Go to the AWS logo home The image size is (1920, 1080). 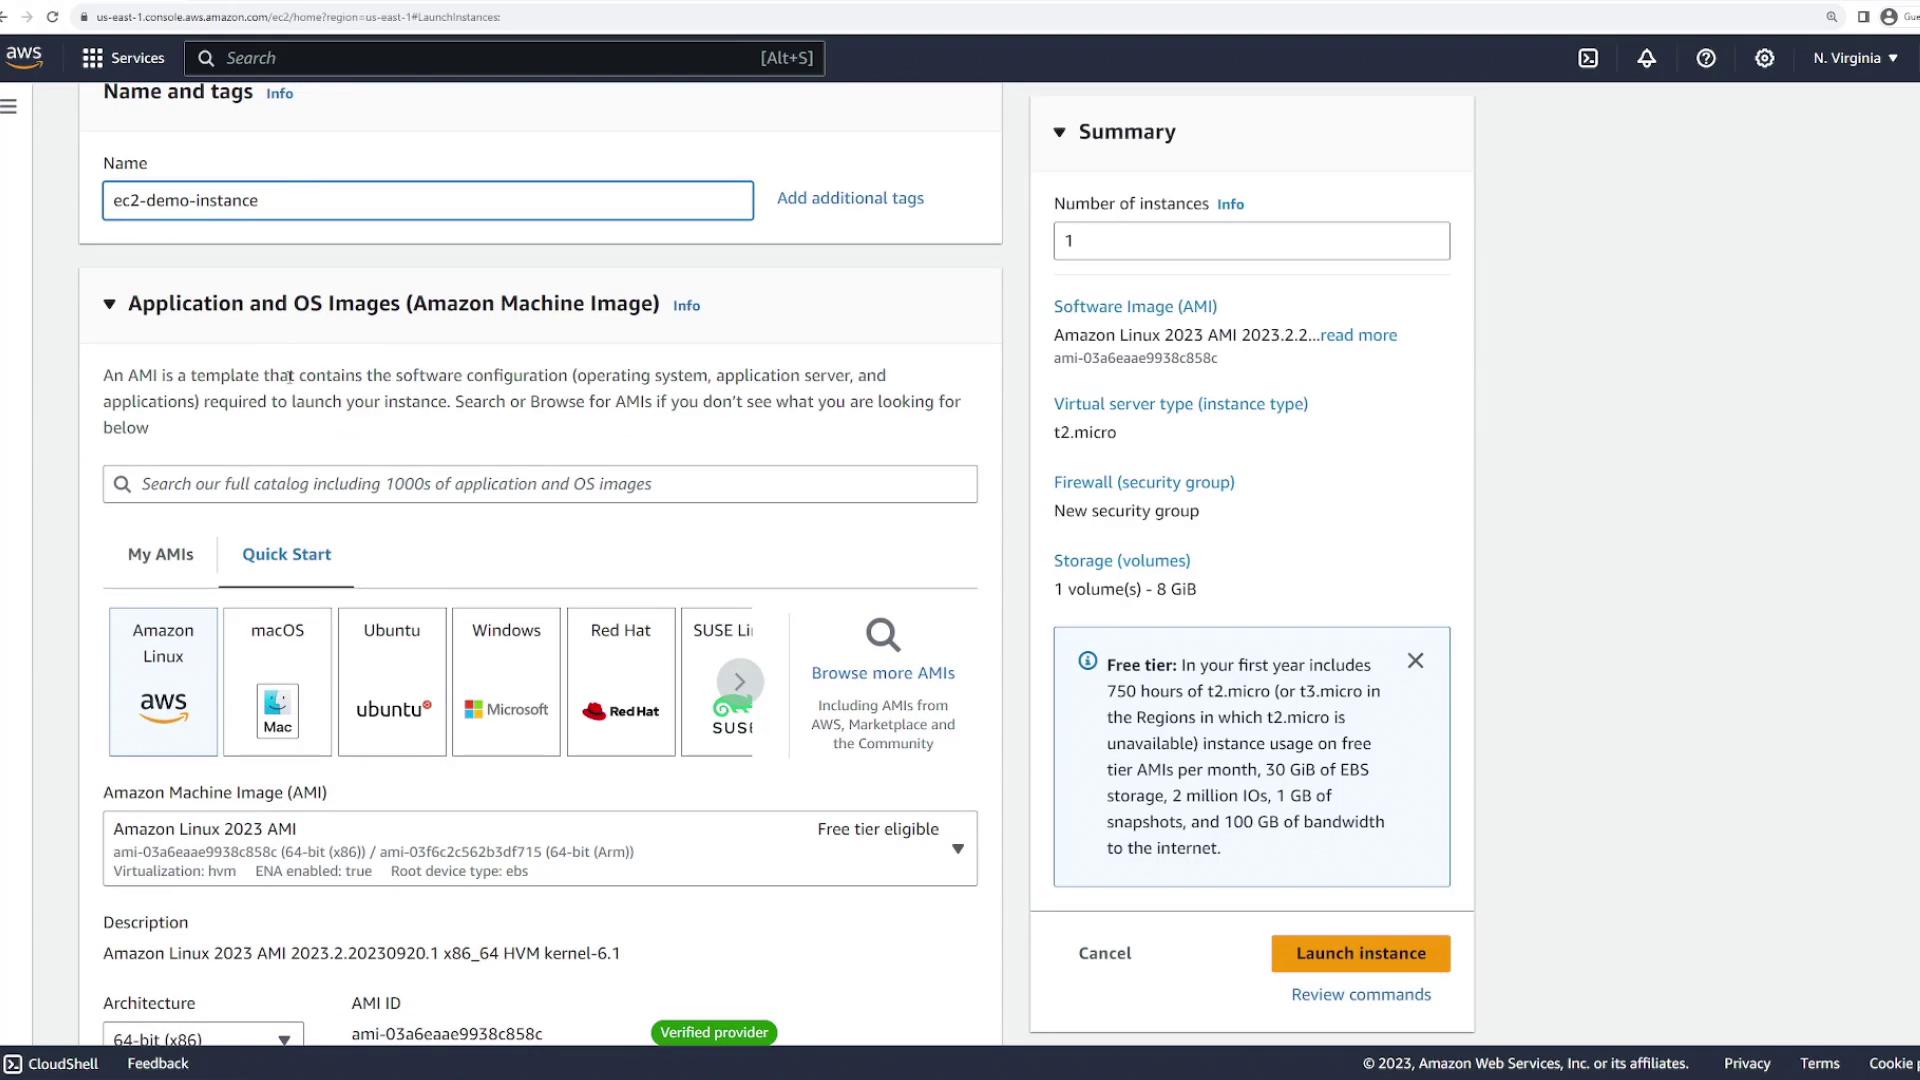pos(24,57)
